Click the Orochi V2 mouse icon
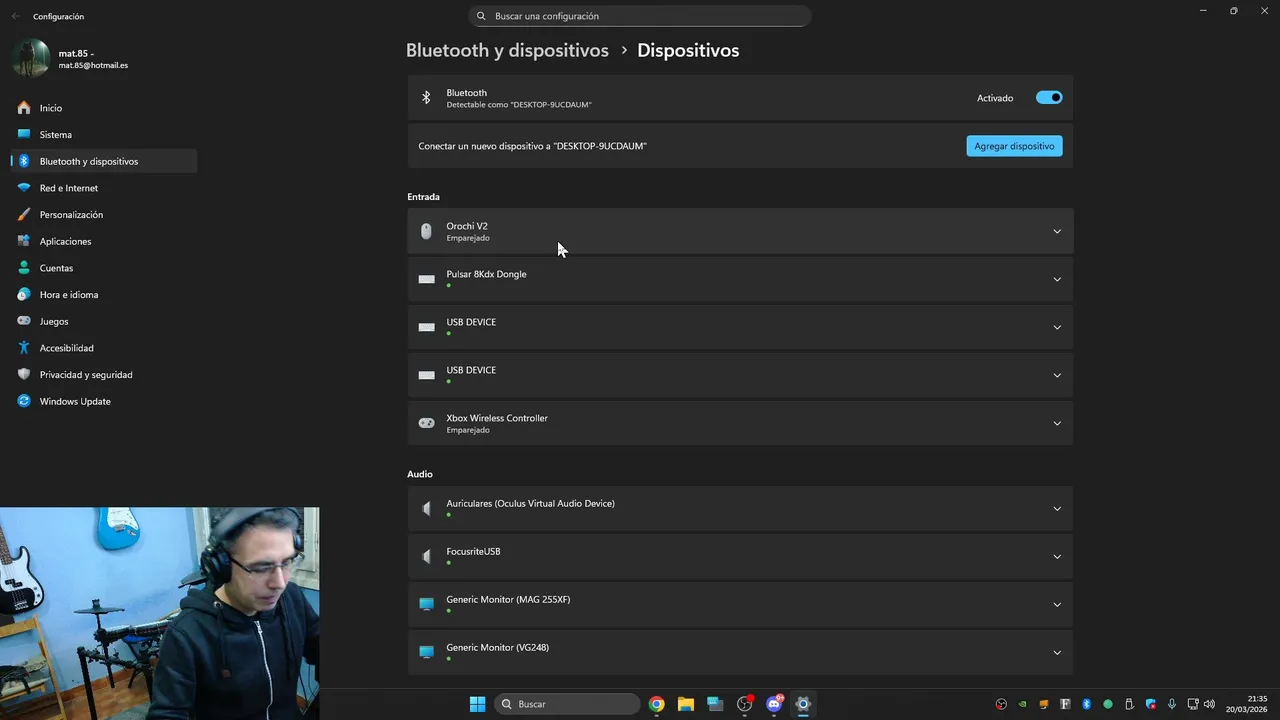 (426, 231)
